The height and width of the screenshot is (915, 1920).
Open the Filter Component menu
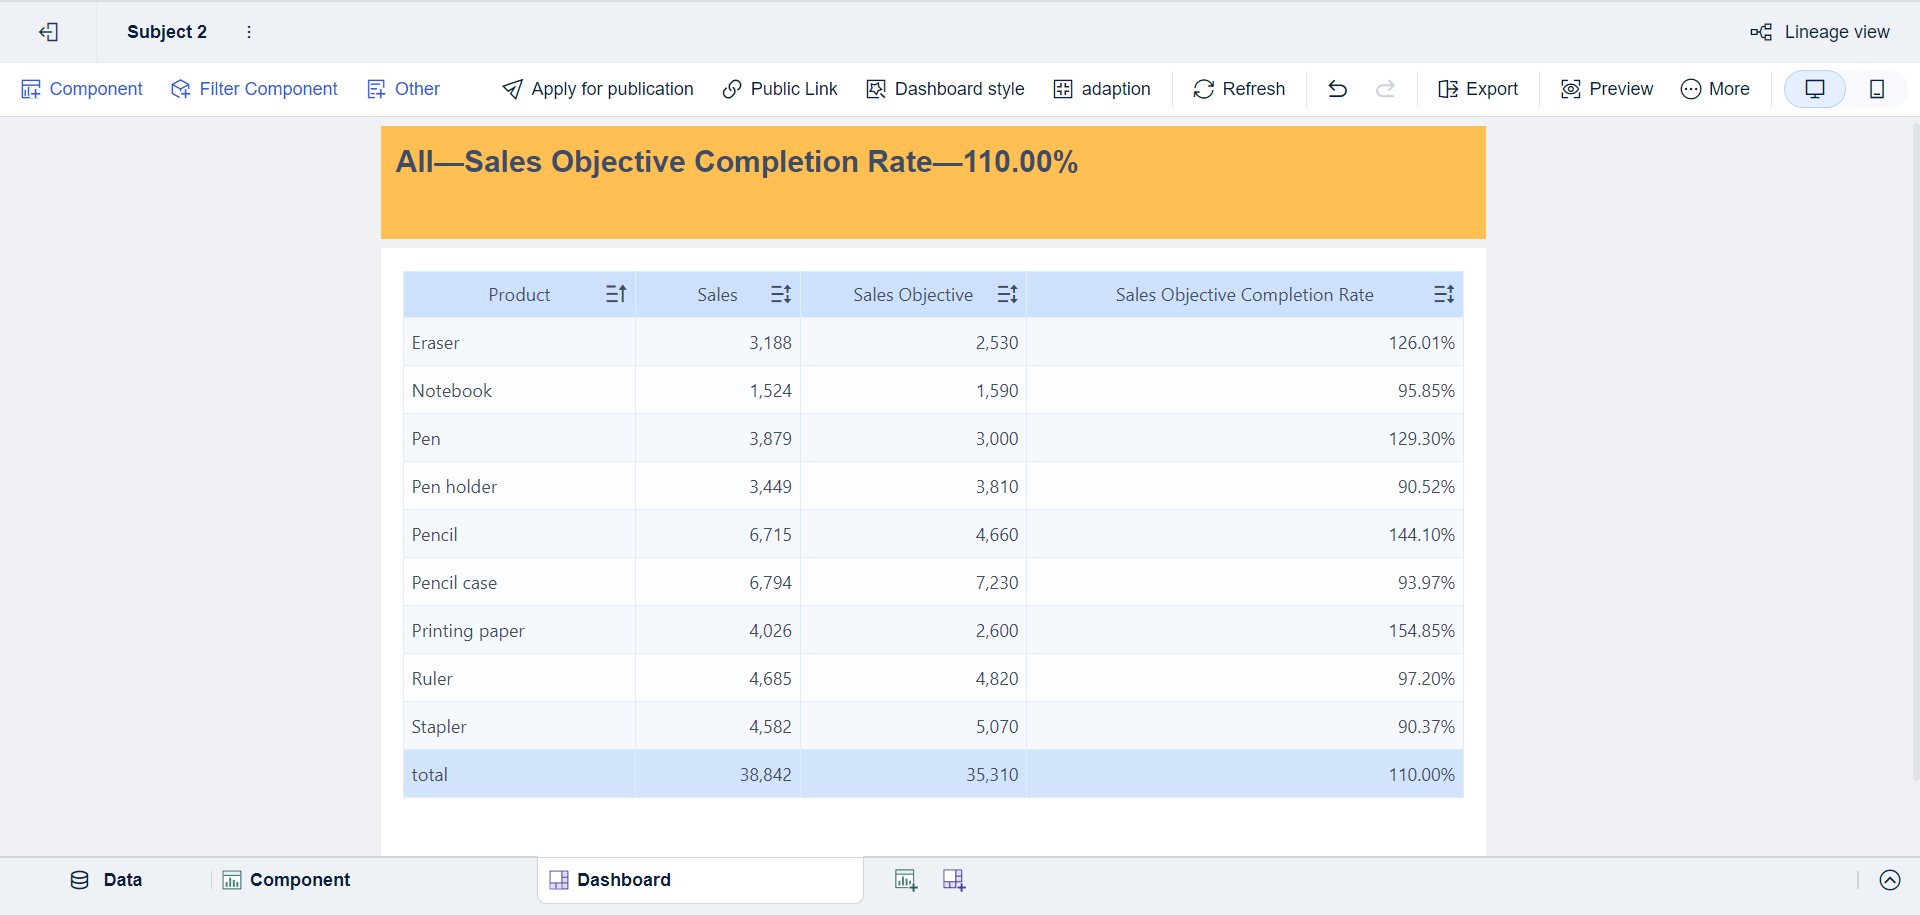point(254,89)
